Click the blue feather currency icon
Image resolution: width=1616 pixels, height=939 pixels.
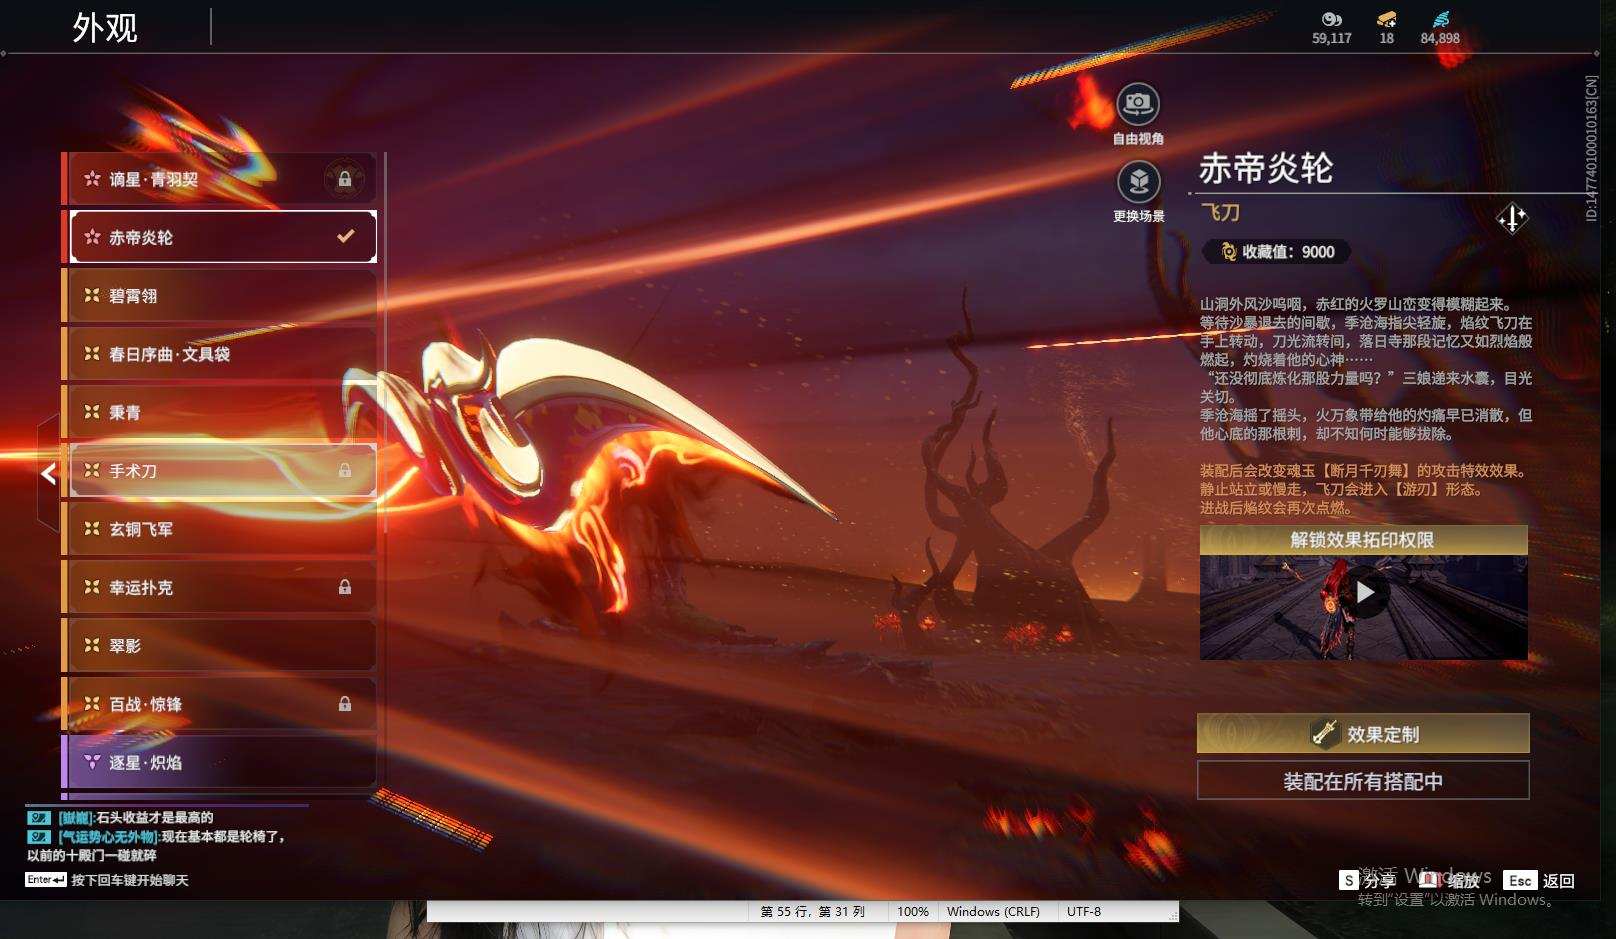(1440, 19)
